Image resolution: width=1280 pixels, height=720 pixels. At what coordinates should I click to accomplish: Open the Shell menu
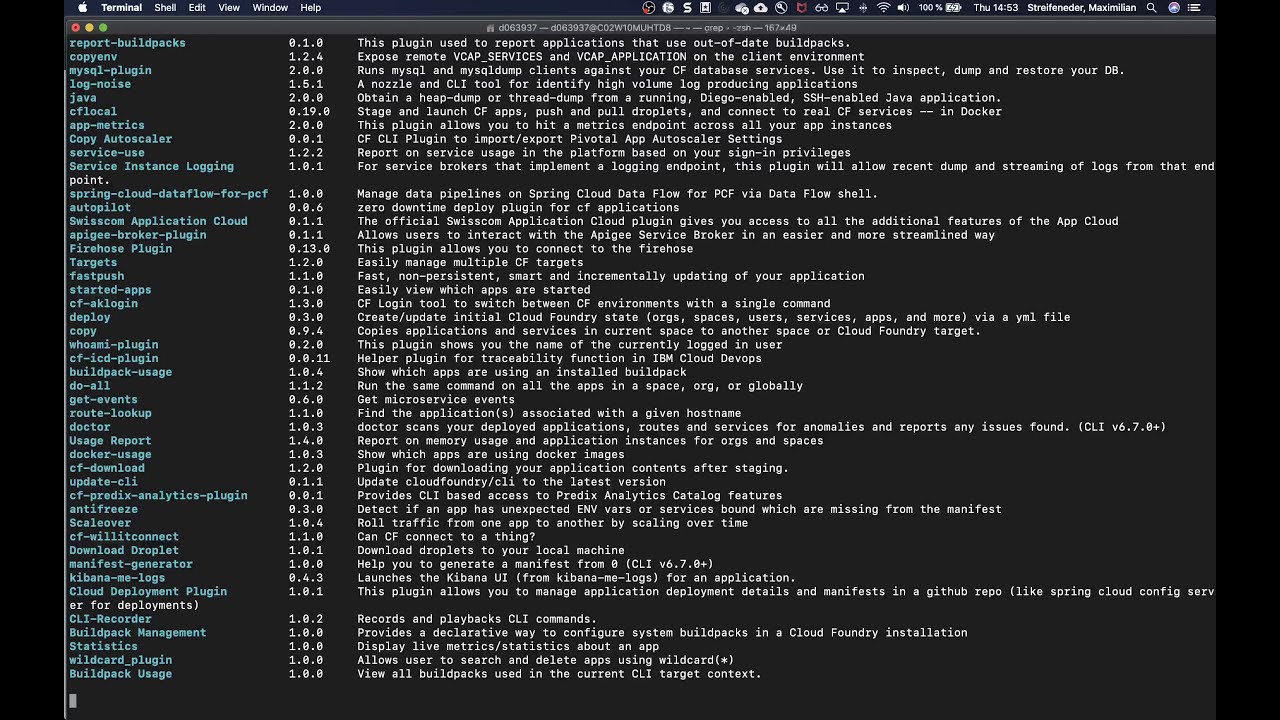coord(165,7)
